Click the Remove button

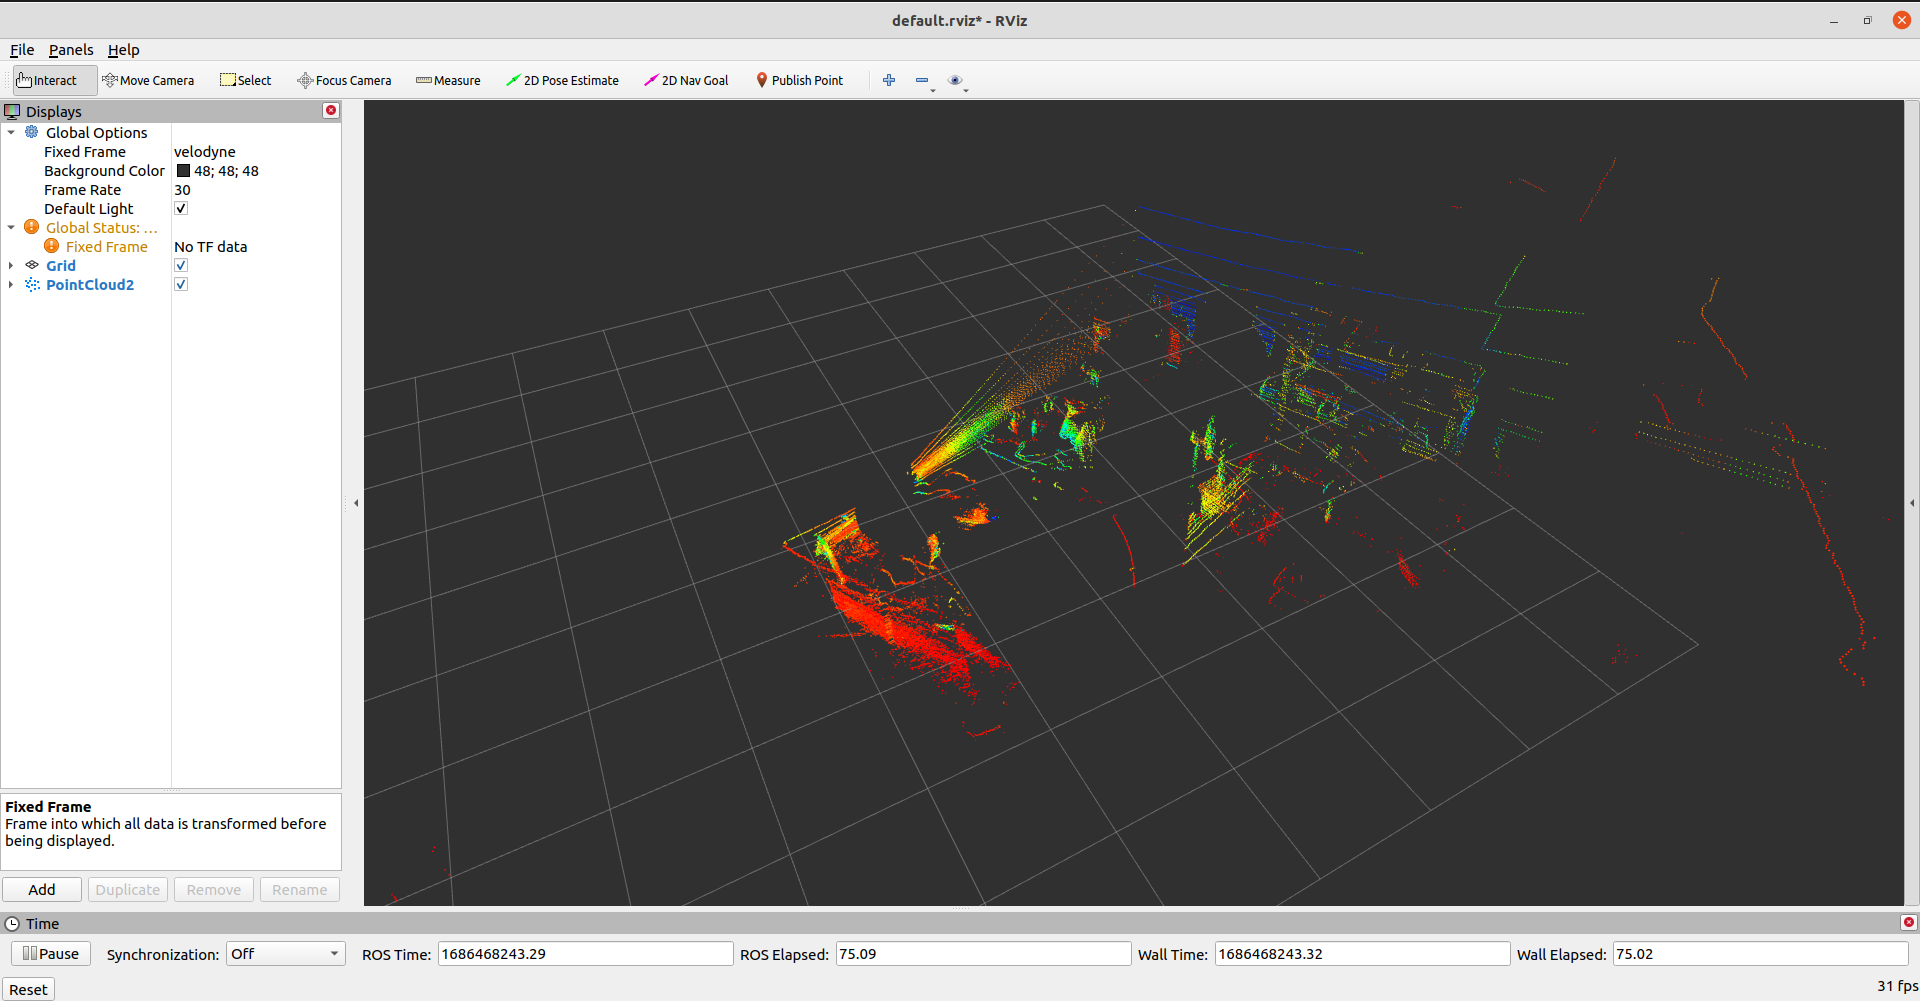[214, 890]
